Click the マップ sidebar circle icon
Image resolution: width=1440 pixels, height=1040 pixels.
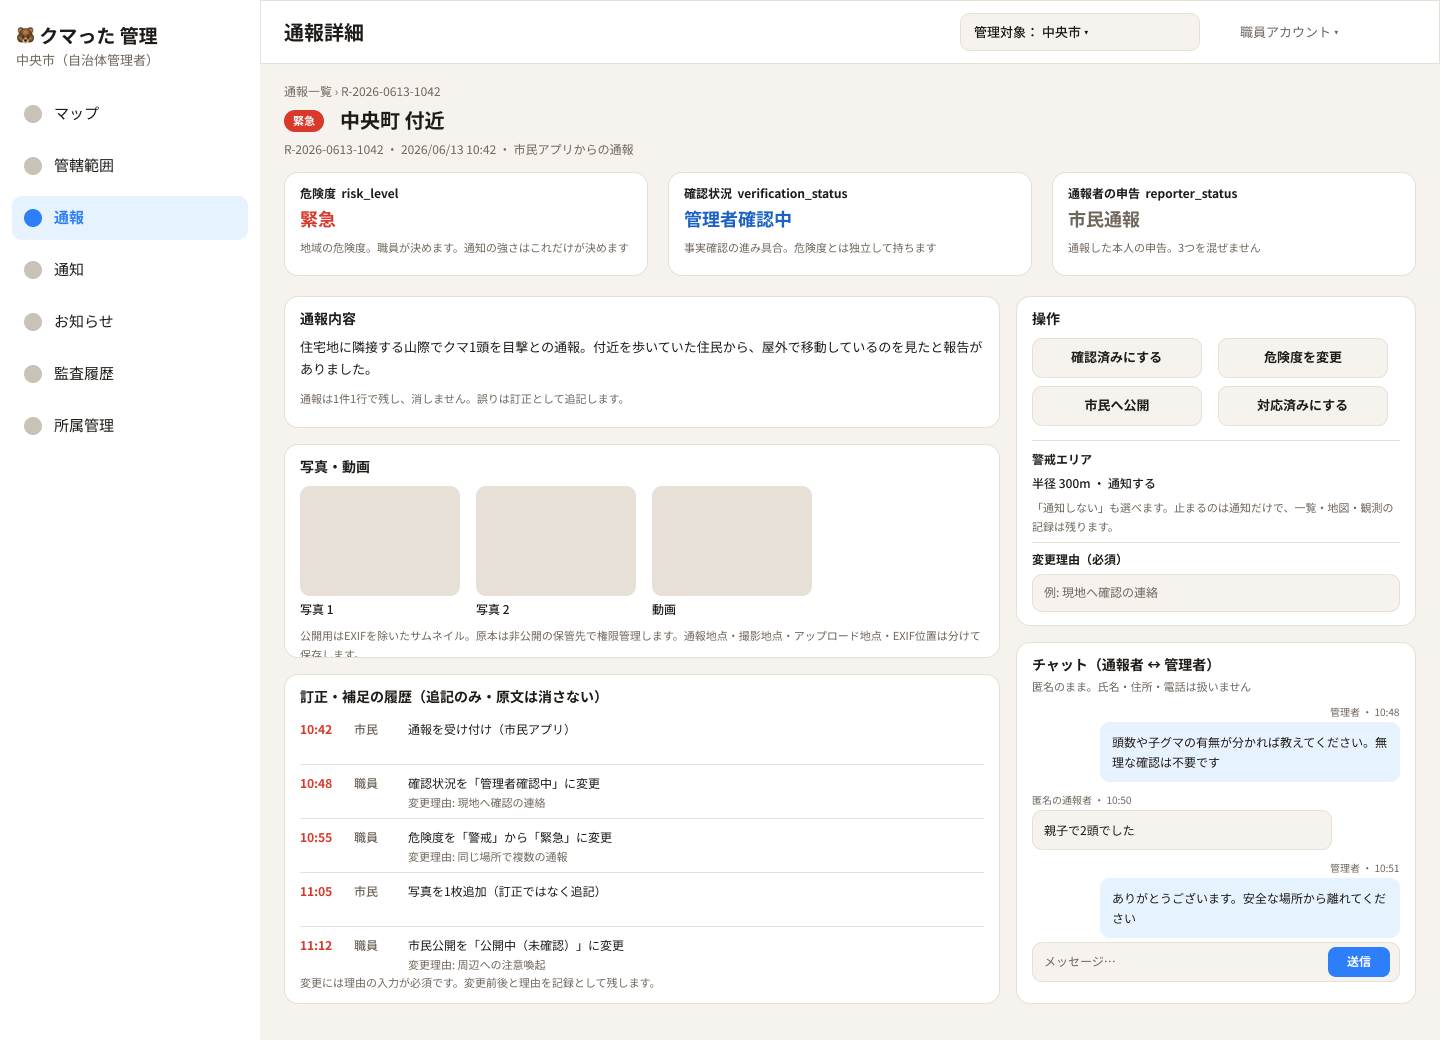coord(33,114)
